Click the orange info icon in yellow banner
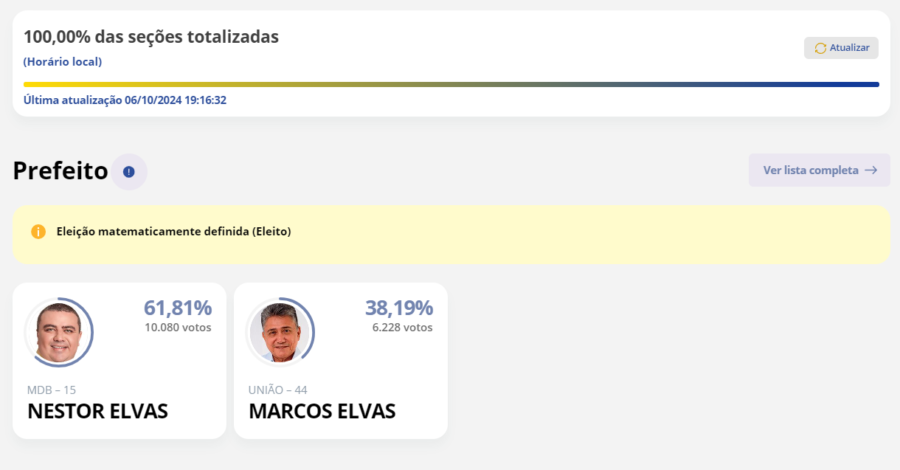This screenshot has width=900, height=470. click(38, 231)
